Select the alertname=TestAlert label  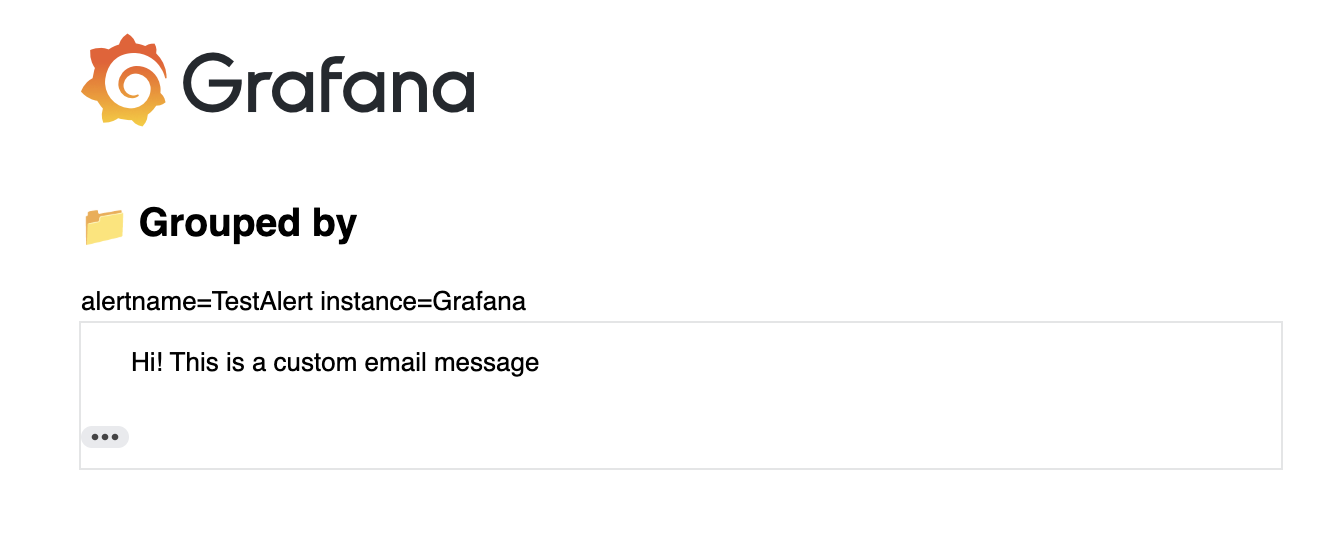tap(197, 301)
